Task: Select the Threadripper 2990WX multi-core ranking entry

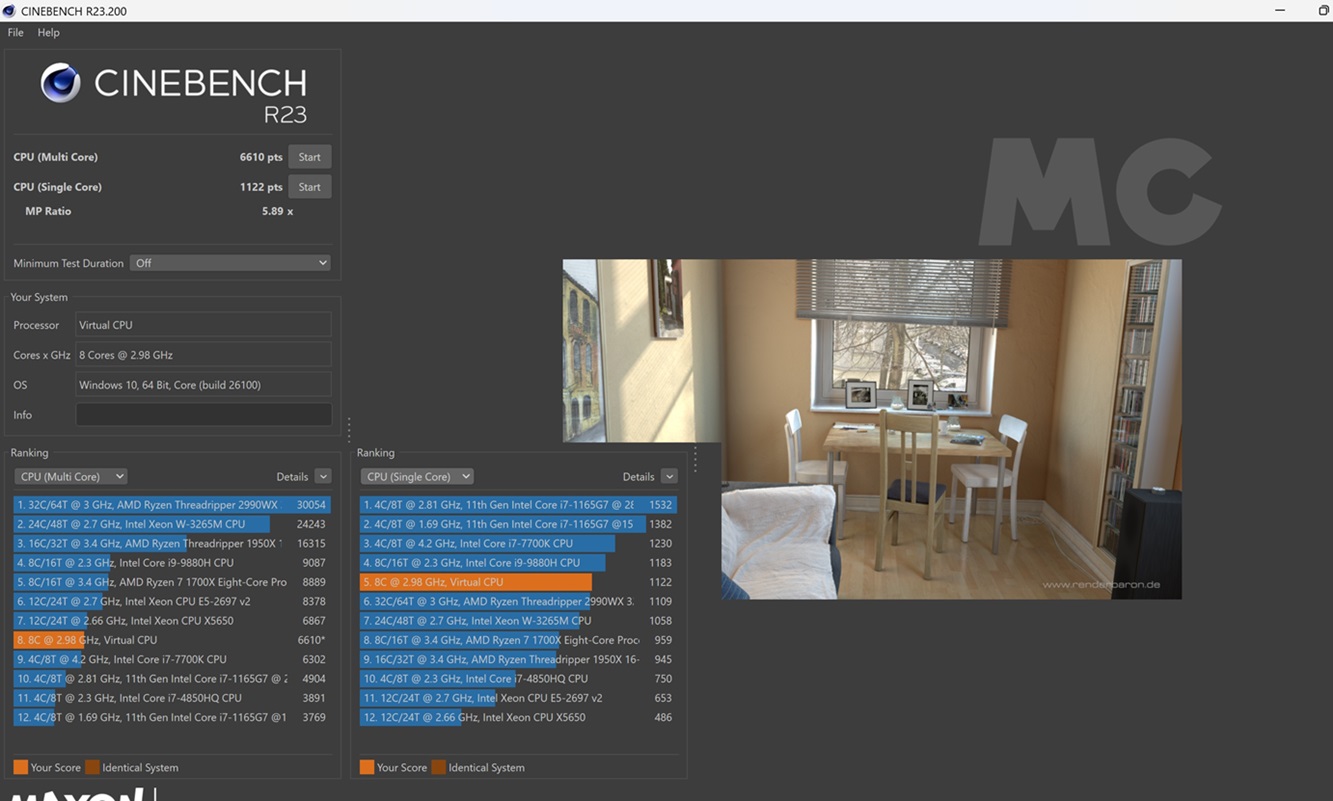Action: (170, 505)
